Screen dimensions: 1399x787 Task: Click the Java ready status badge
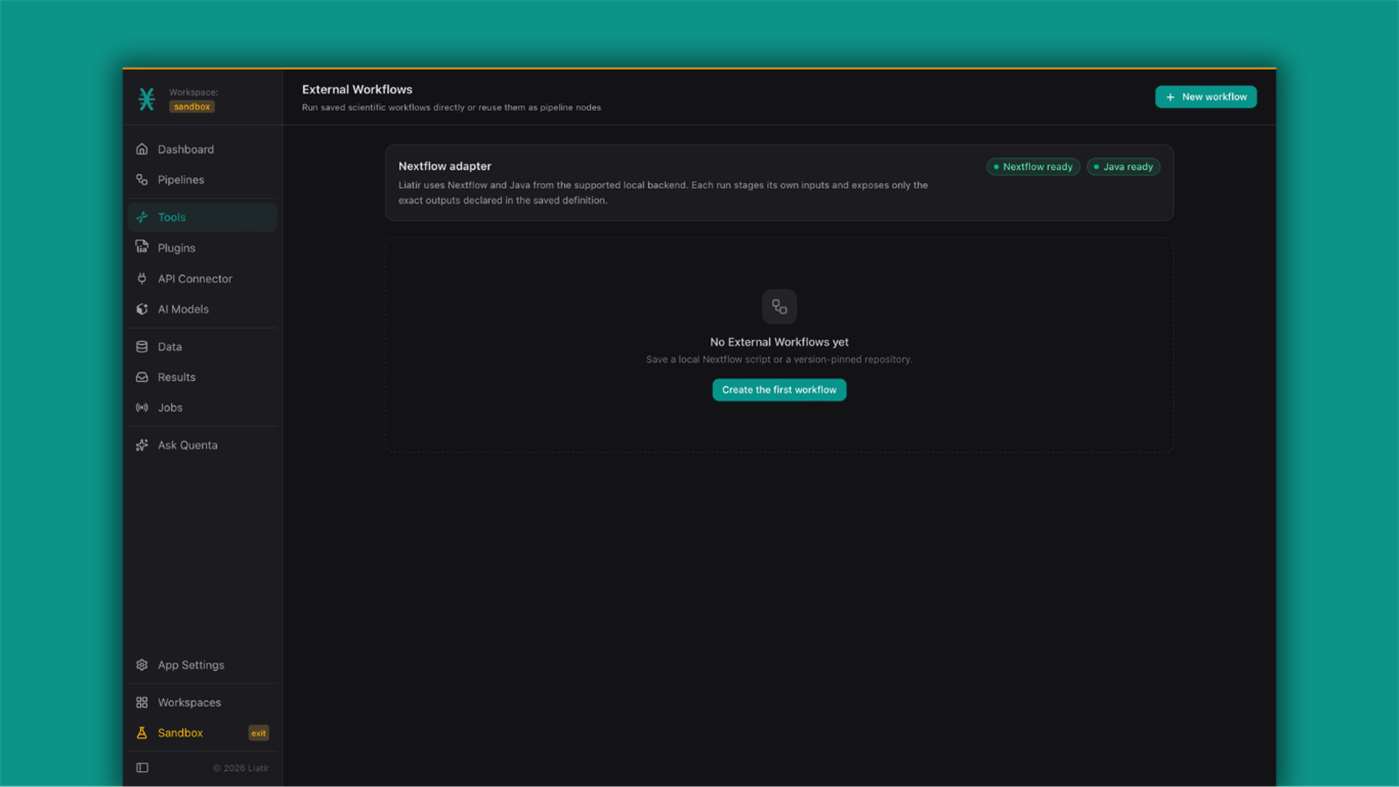(x=1124, y=167)
